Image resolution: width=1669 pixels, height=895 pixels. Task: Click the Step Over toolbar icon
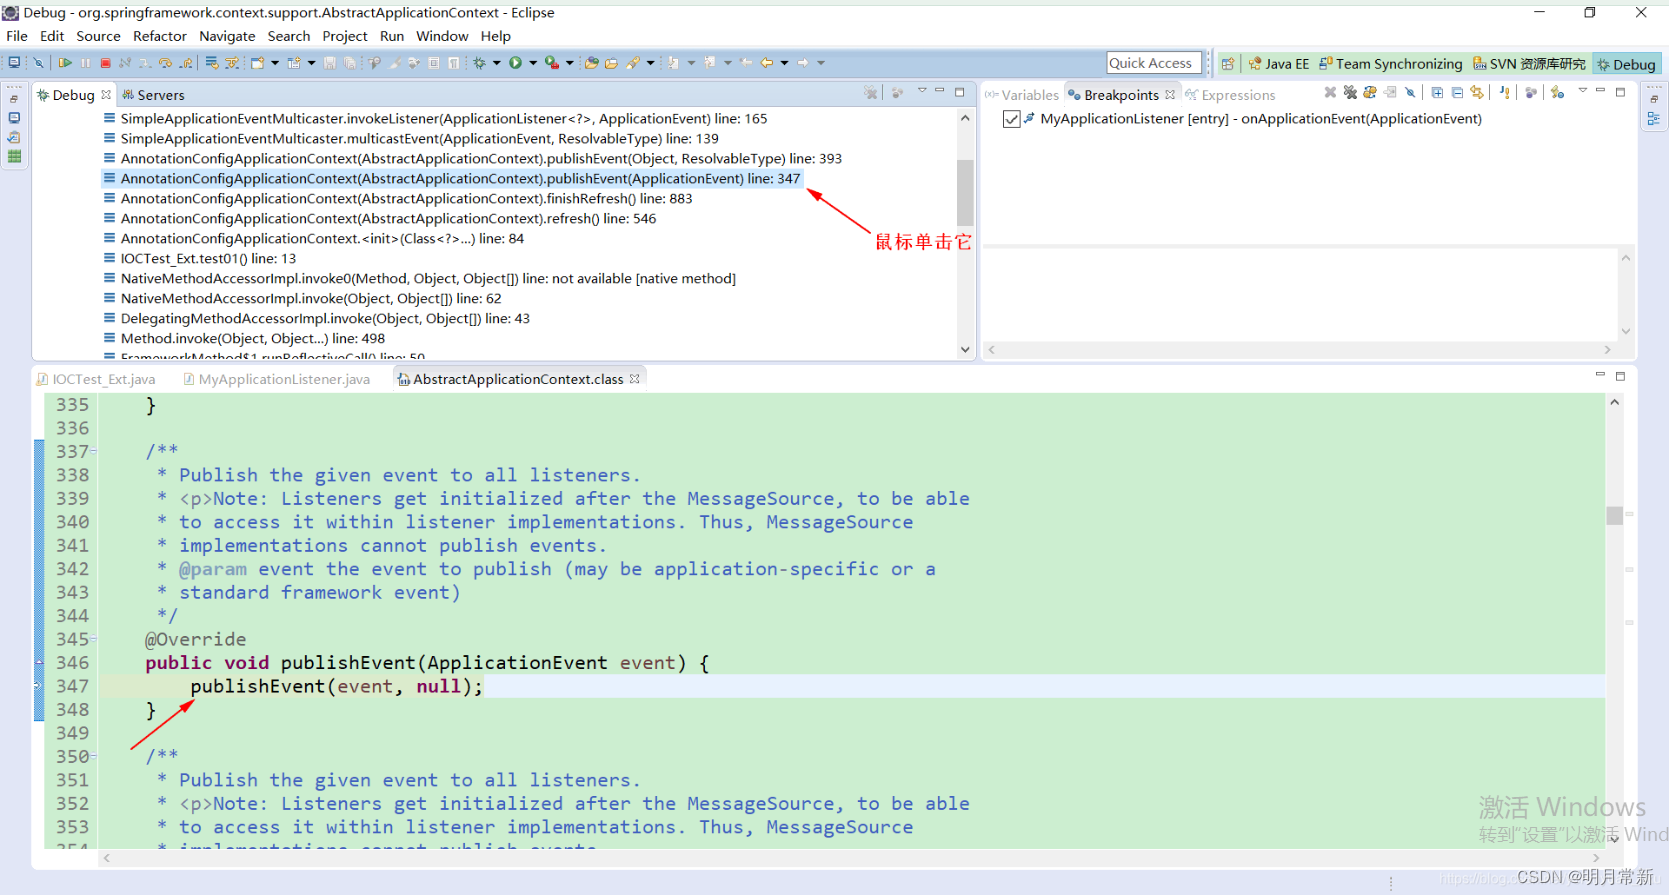point(165,63)
